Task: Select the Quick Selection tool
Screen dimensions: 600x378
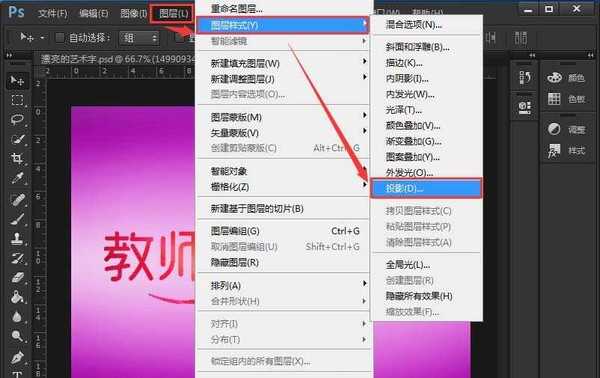Action: 17,139
